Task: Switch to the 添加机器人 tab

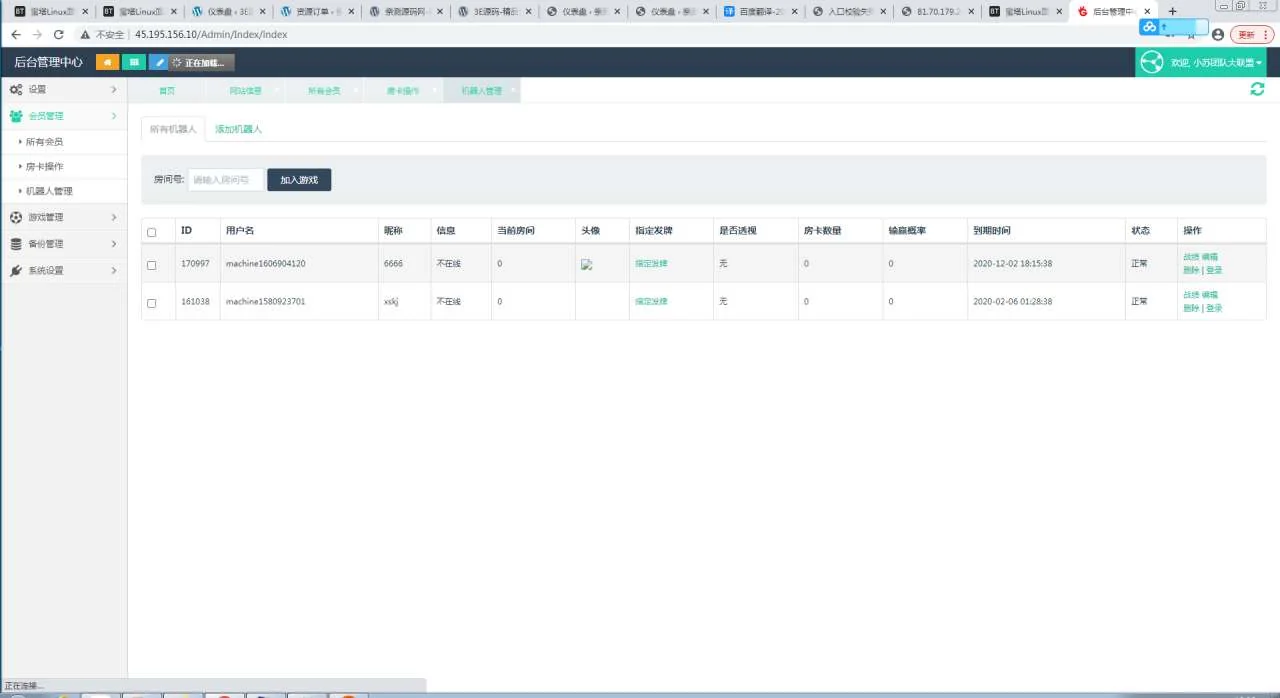Action: (238, 129)
